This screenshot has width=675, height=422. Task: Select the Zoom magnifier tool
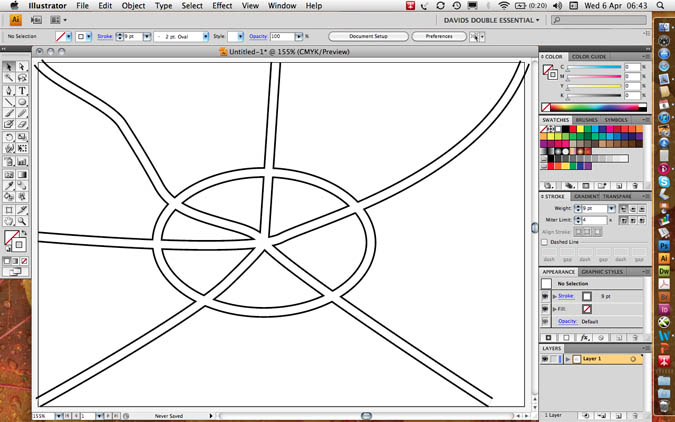tap(22, 220)
